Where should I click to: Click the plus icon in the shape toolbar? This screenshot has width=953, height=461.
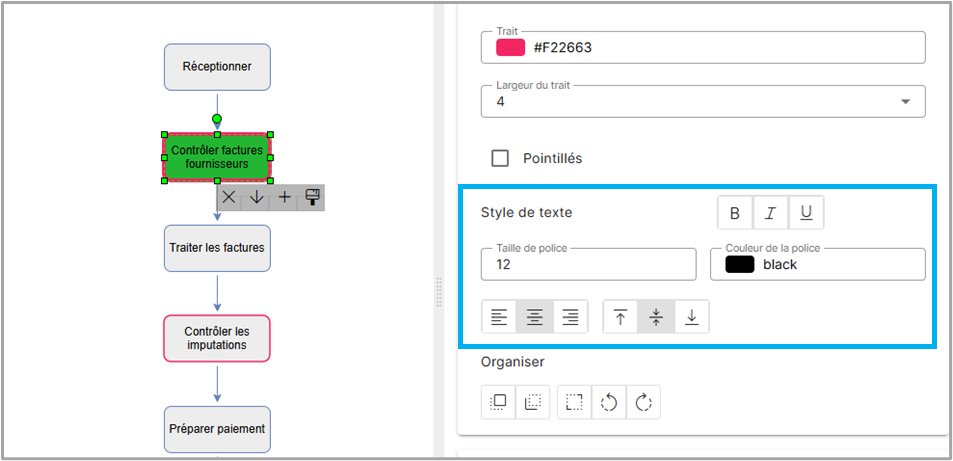coord(285,197)
